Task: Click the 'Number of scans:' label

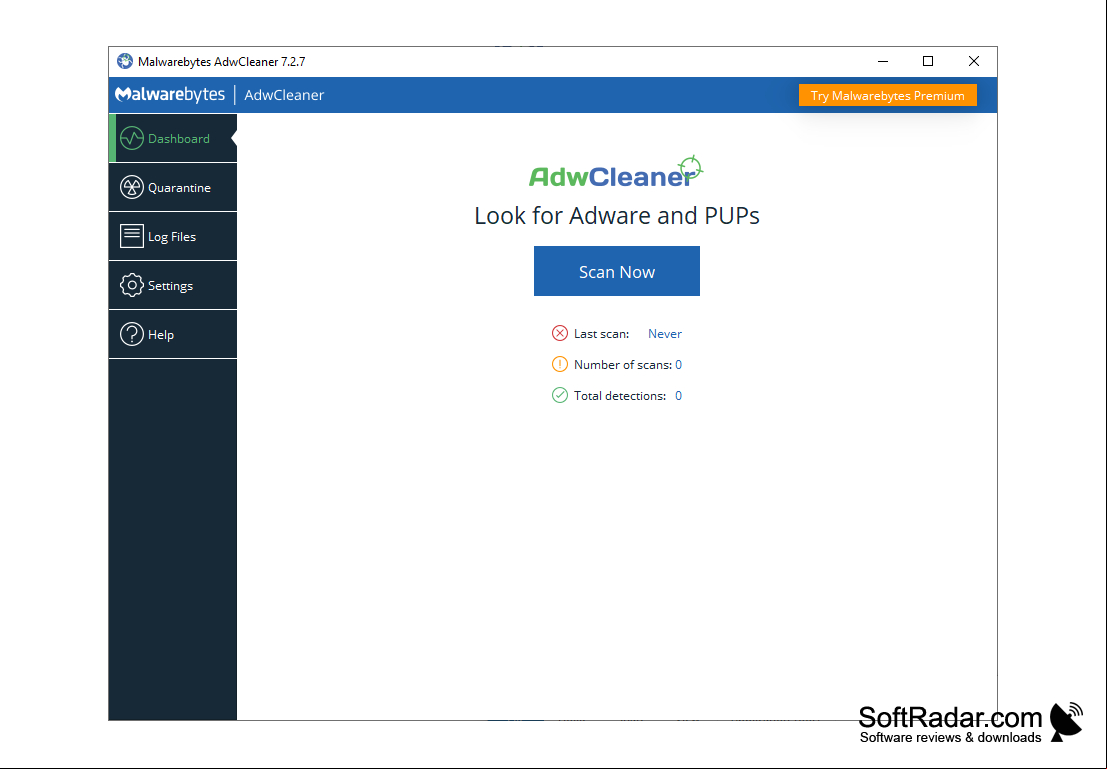Action: 623,365
